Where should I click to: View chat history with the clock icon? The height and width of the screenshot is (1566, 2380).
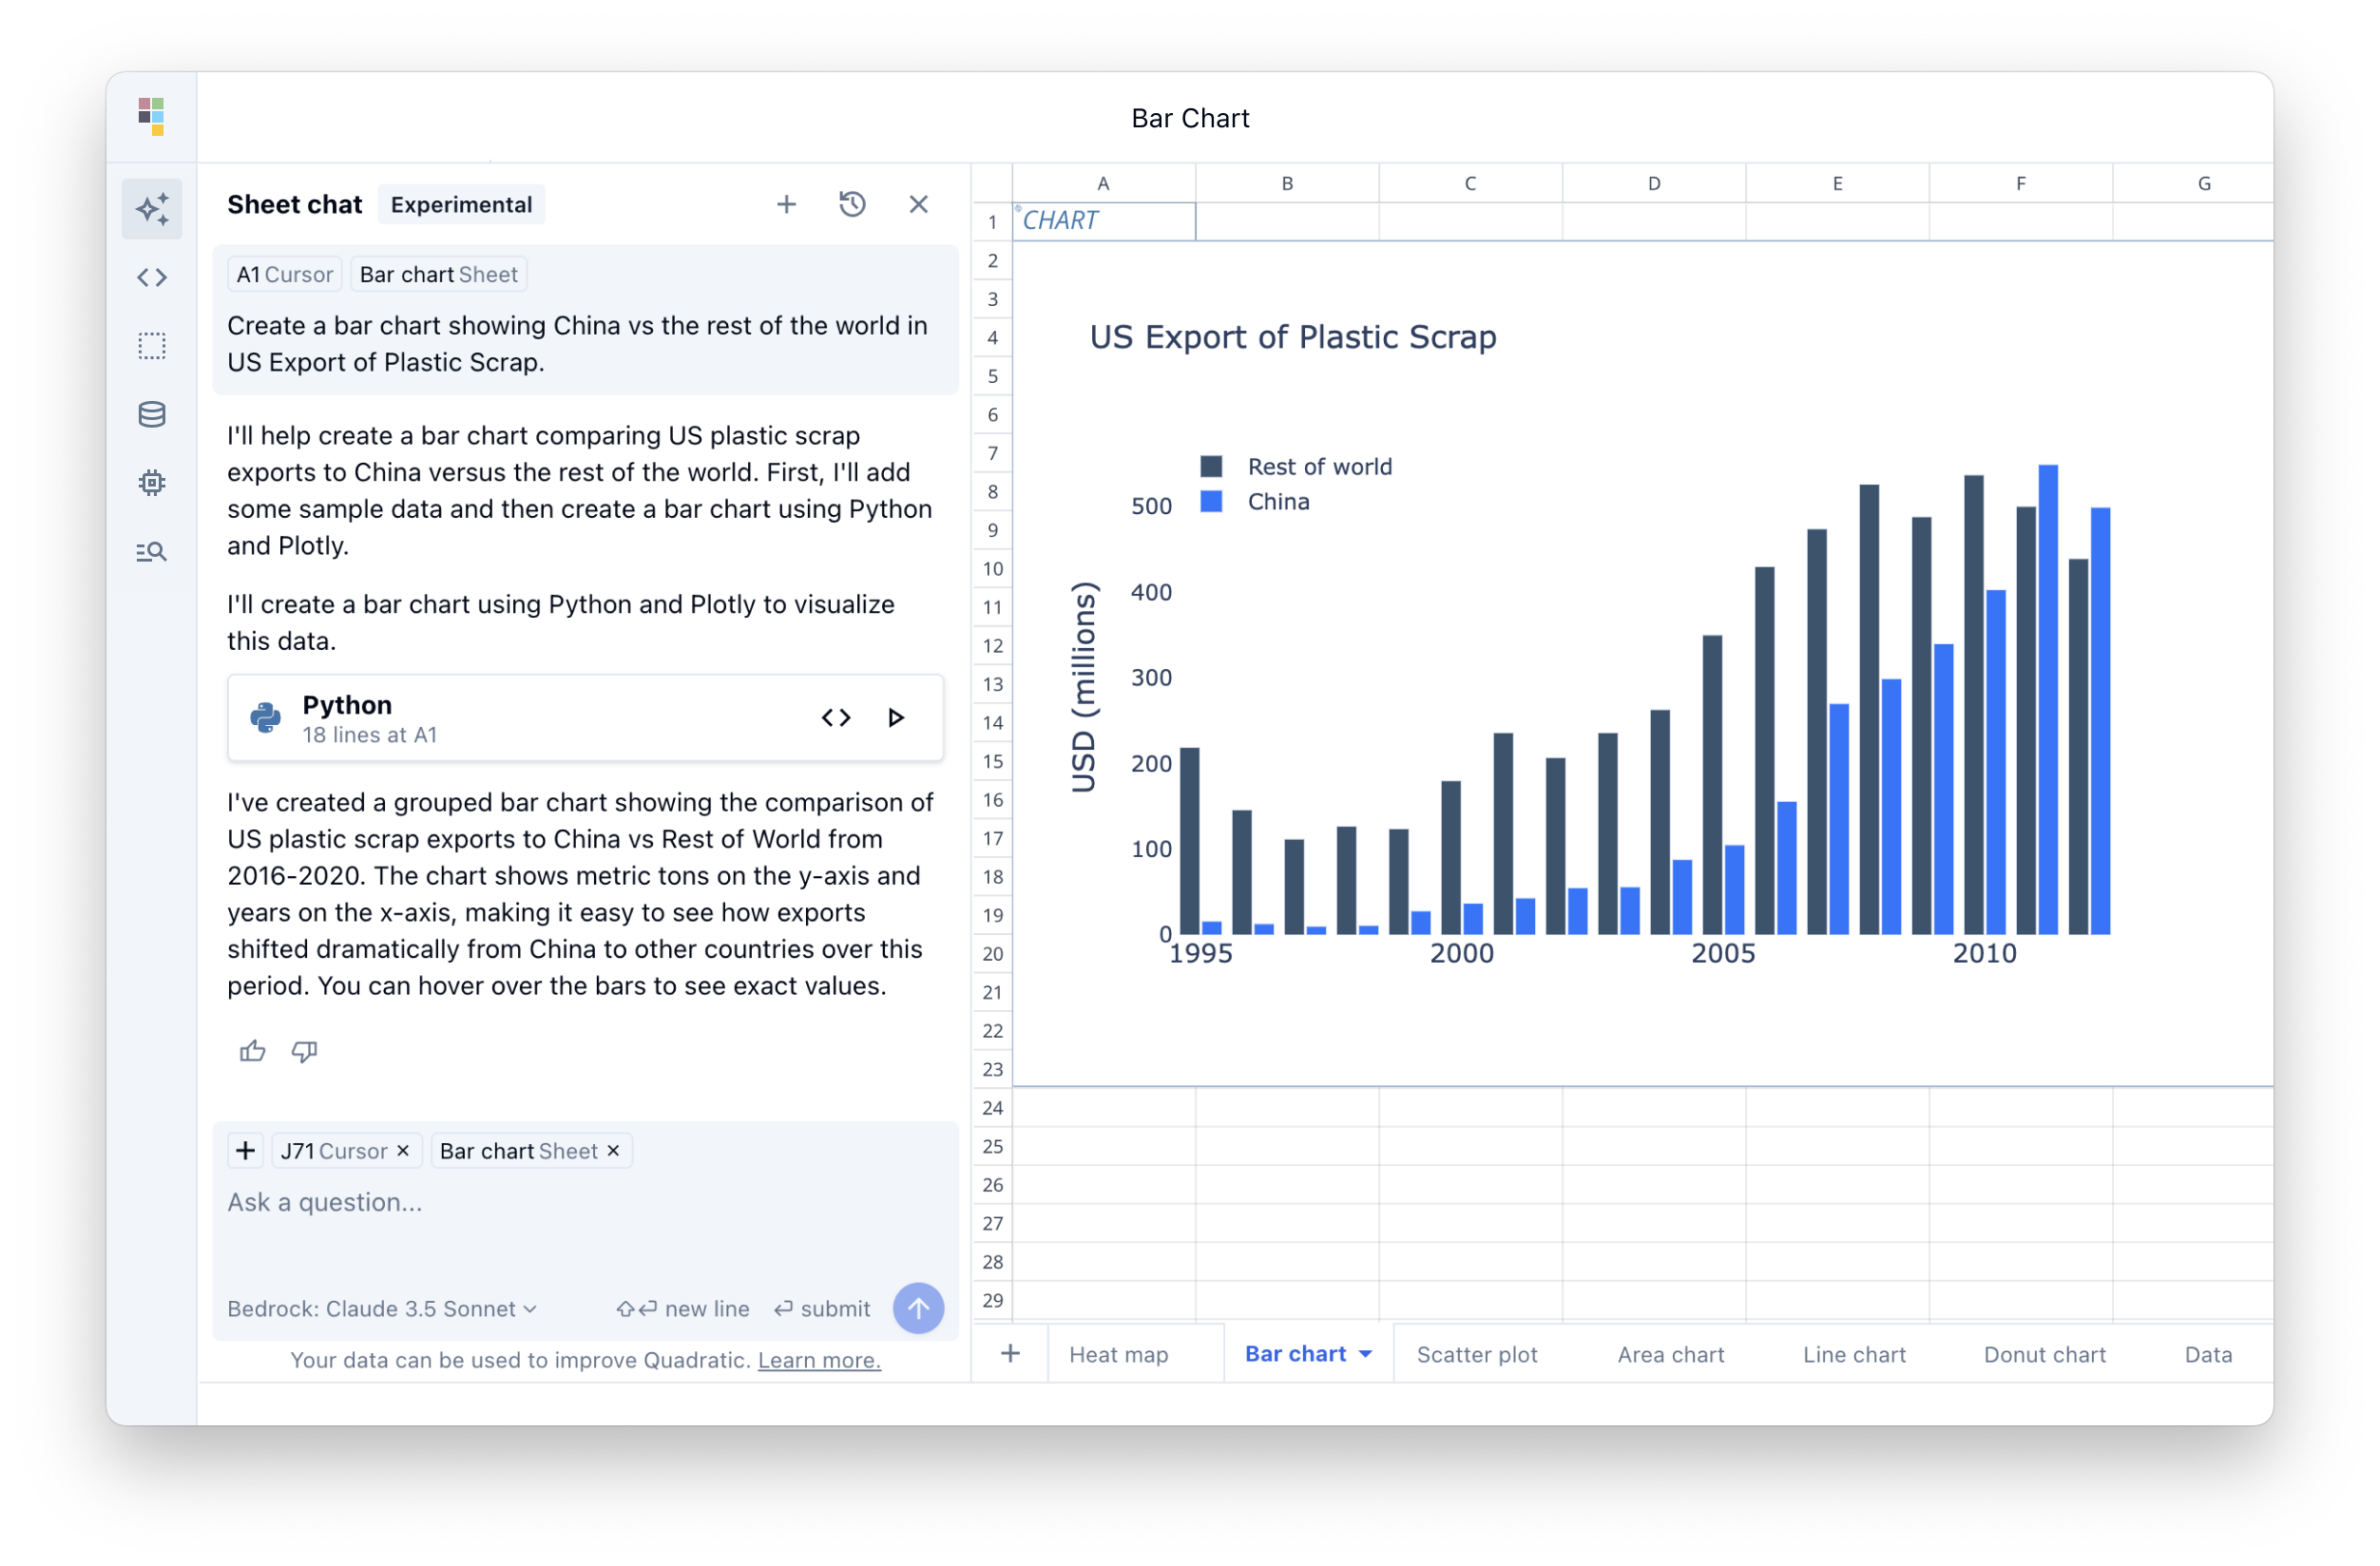pyautogui.click(x=853, y=203)
